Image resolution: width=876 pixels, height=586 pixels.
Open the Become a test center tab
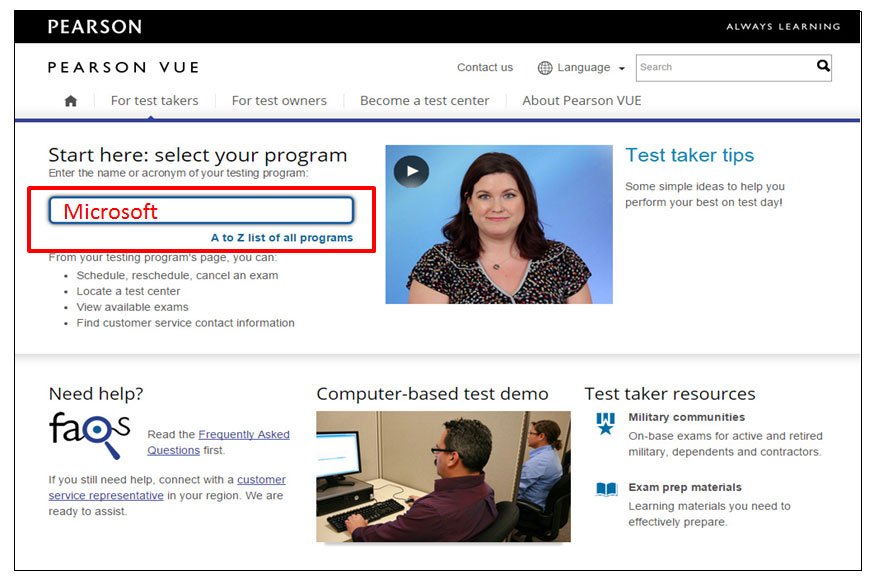click(x=425, y=101)
